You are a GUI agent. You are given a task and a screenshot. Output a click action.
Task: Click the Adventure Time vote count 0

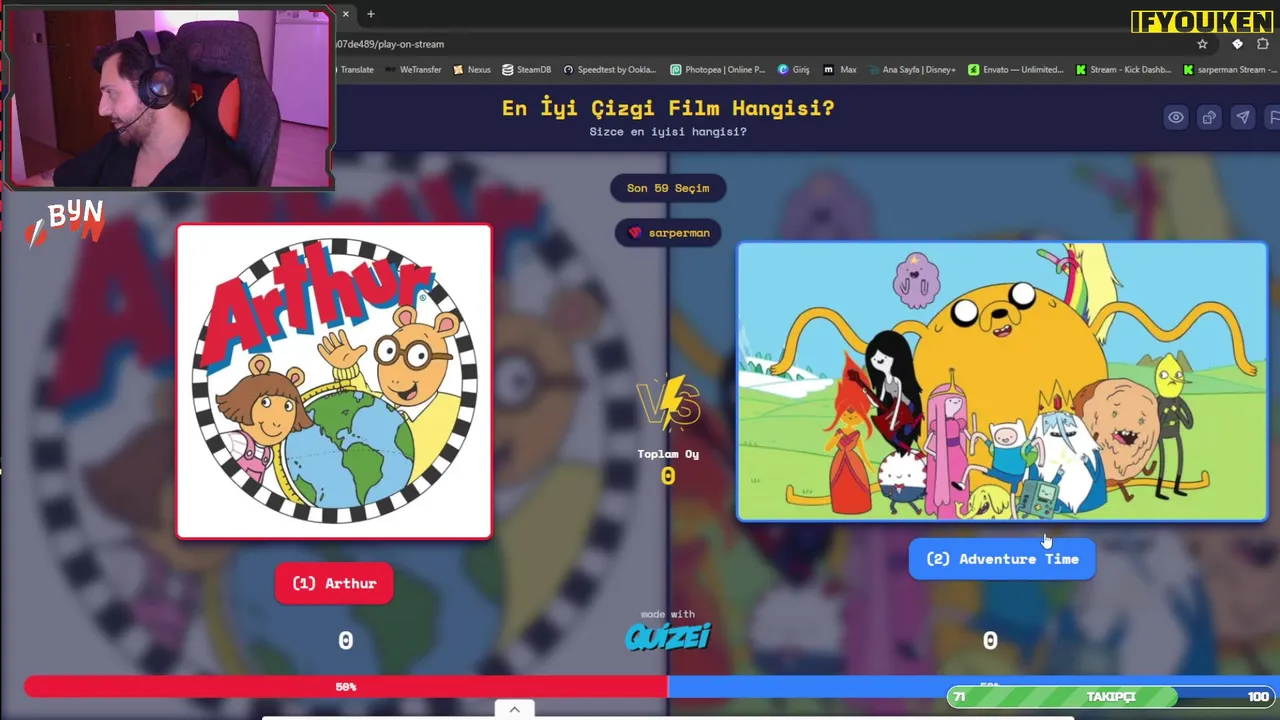pos(990,641)
